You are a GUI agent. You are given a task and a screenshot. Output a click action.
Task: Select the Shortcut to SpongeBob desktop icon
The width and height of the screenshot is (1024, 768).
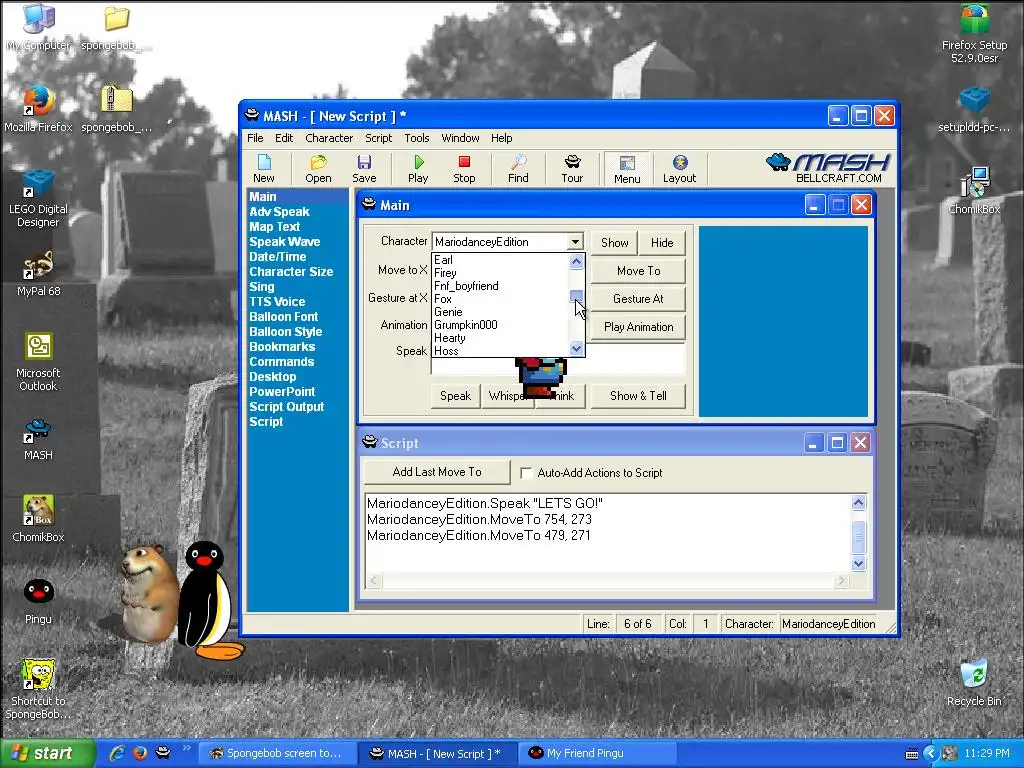click(38, 690)
